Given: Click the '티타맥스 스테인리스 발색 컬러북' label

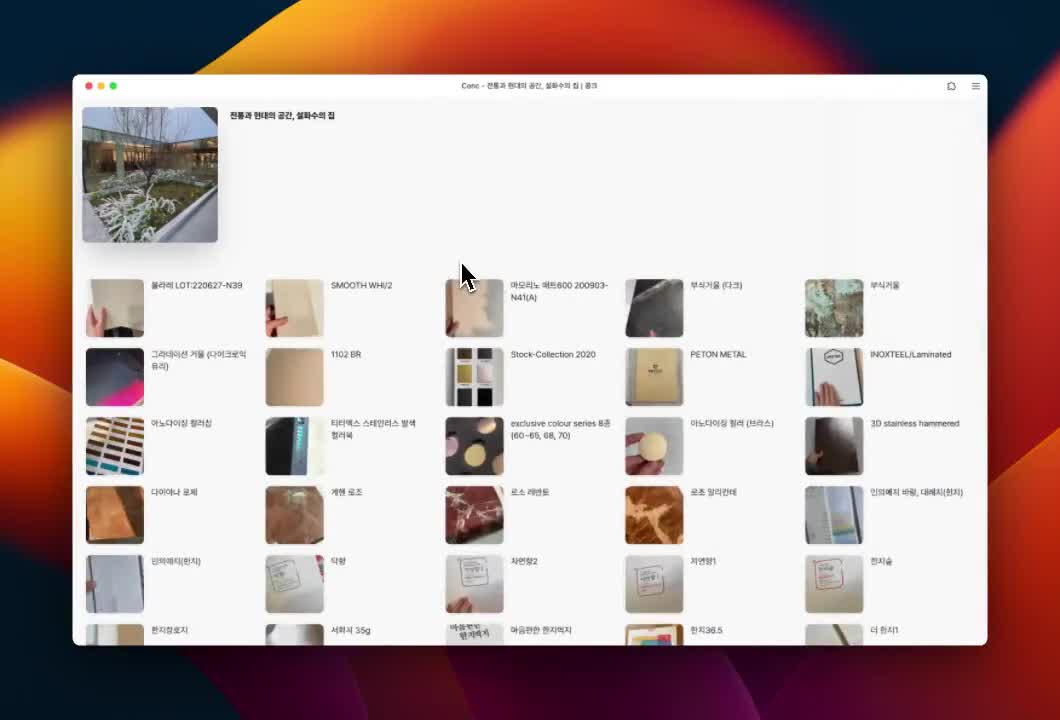Looking at the screenshot, I should tap(373, 429).
